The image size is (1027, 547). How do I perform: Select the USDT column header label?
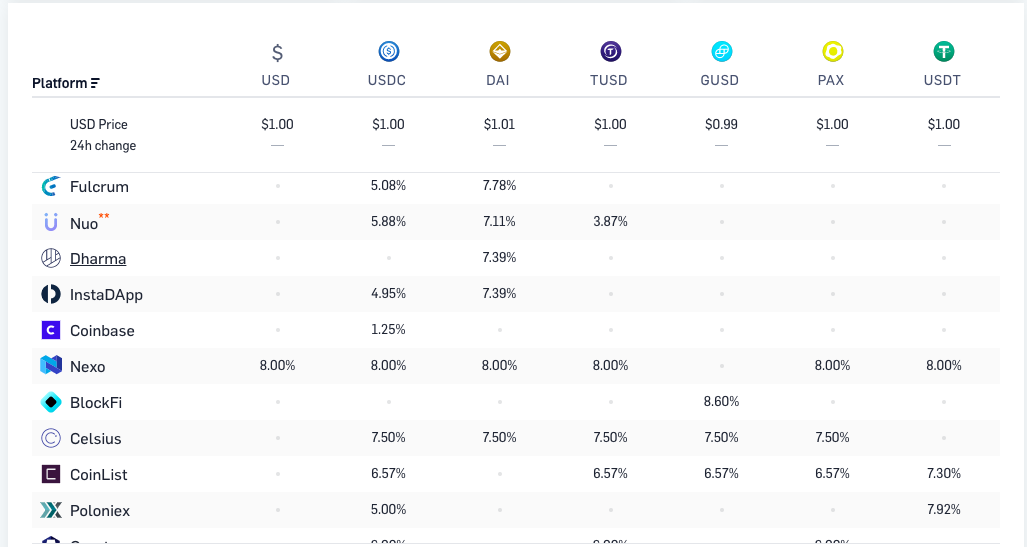click(x=943, y=80)
